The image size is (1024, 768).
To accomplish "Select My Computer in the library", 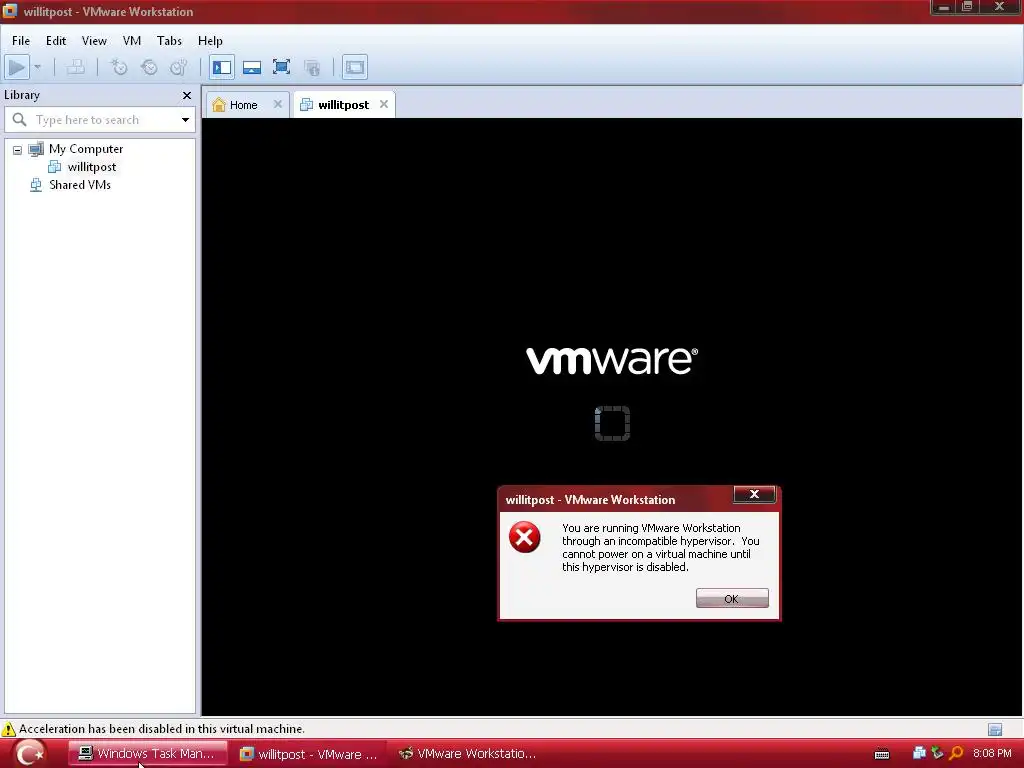I will point(86,149).
